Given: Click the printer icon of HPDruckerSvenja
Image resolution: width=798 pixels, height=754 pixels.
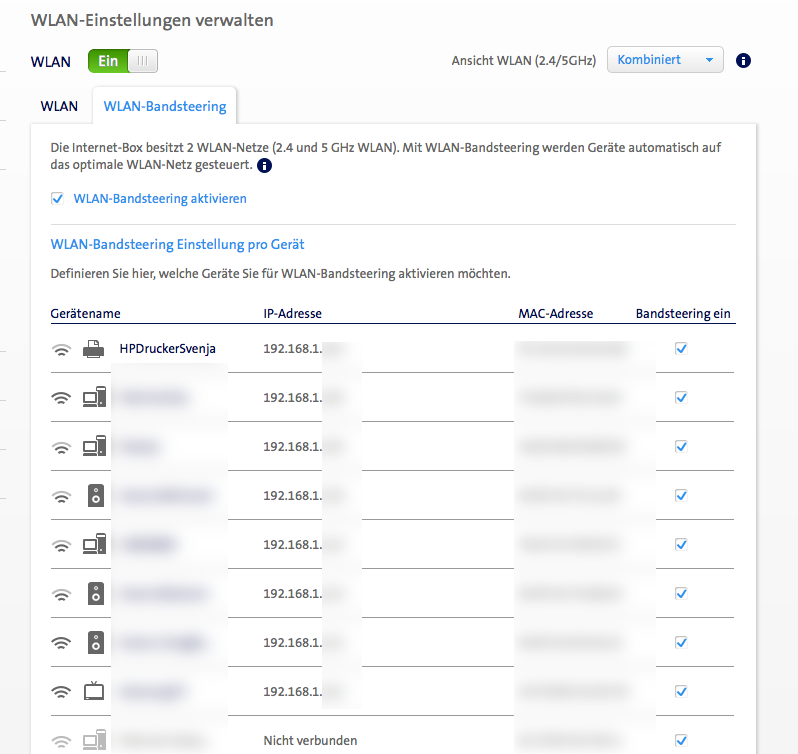Looking at the screenshot, I should [x=94, y=349].
